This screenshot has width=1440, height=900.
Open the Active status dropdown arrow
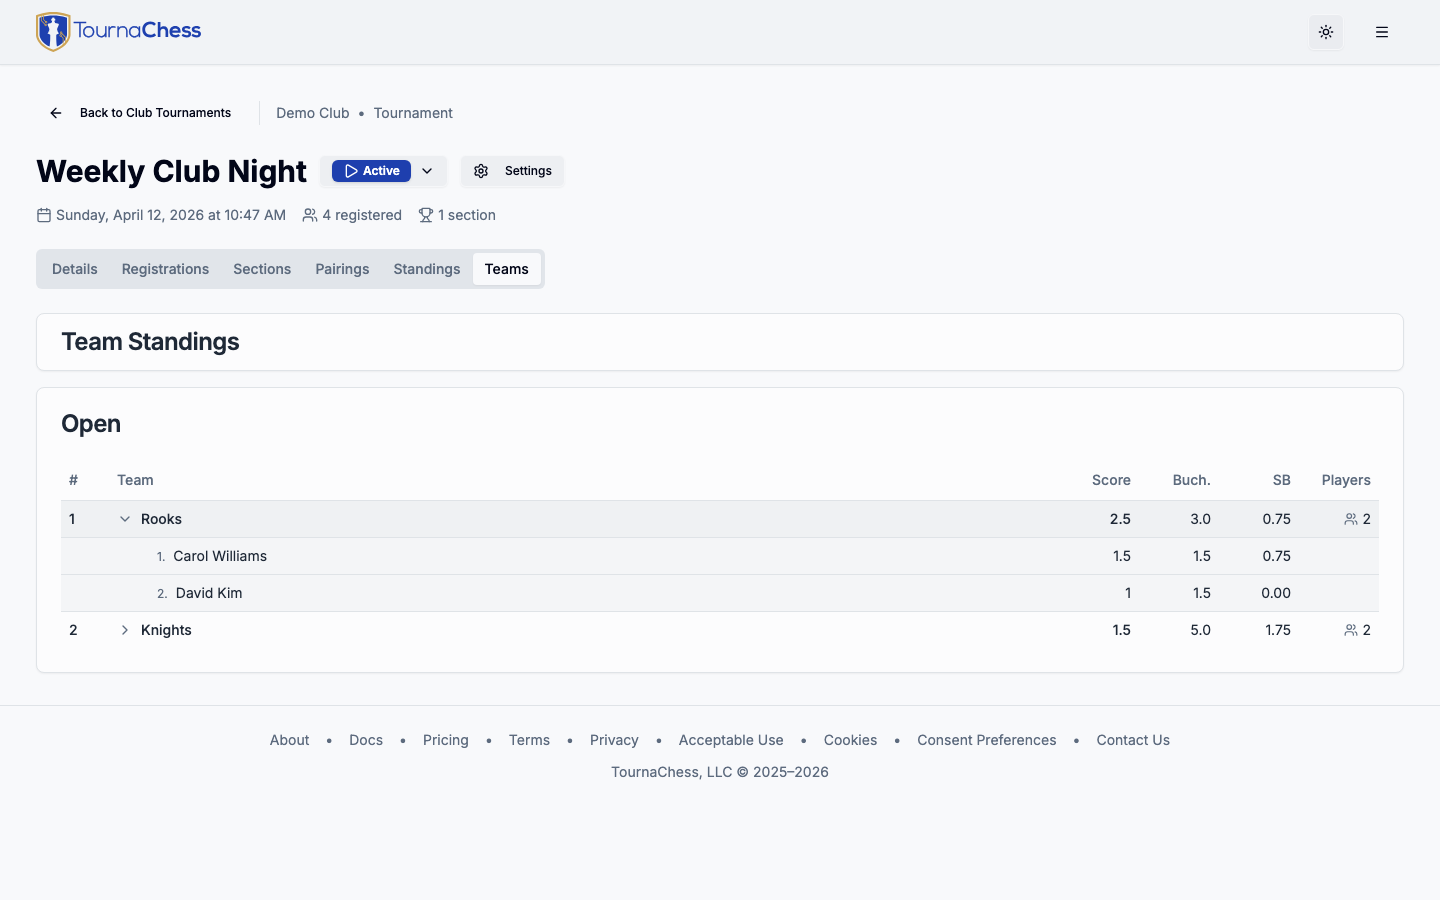[427, 171]
